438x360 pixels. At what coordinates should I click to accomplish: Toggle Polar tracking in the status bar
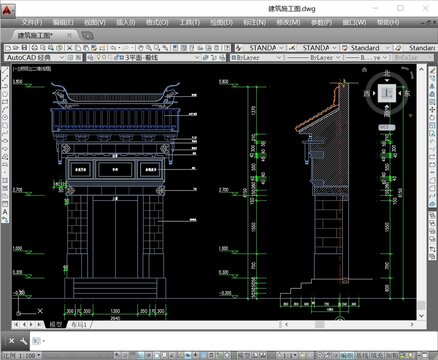click(x=149, y=355)
